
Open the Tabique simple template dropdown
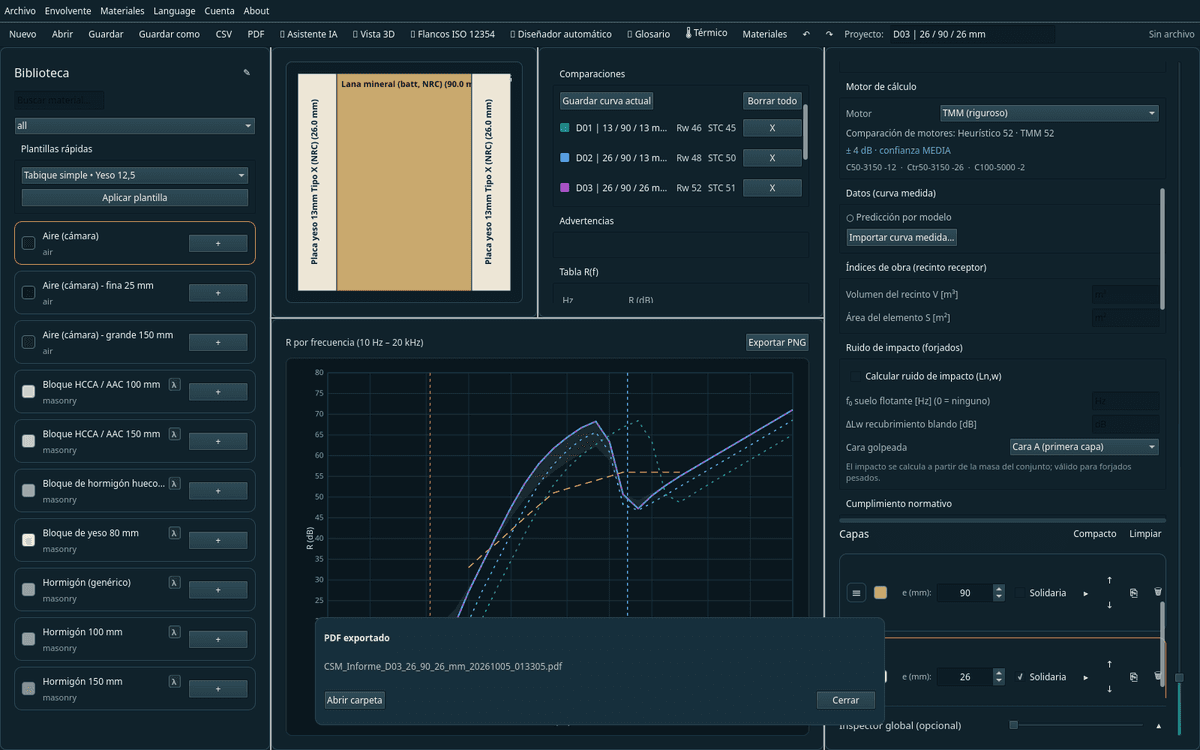[x=134, y=175]
